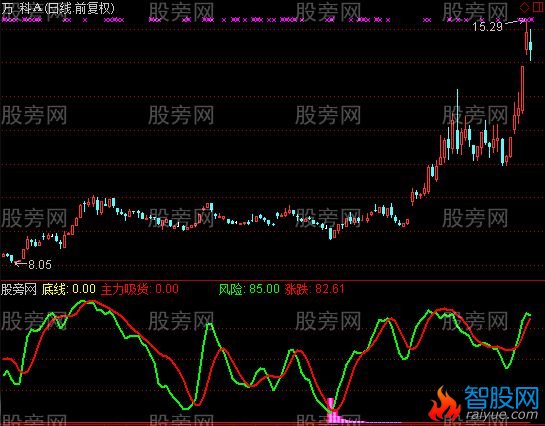The image size is (545, 426).
Task: Click the 主力吸货: 0.00 indicator value
Action: (x=140, y=289)
